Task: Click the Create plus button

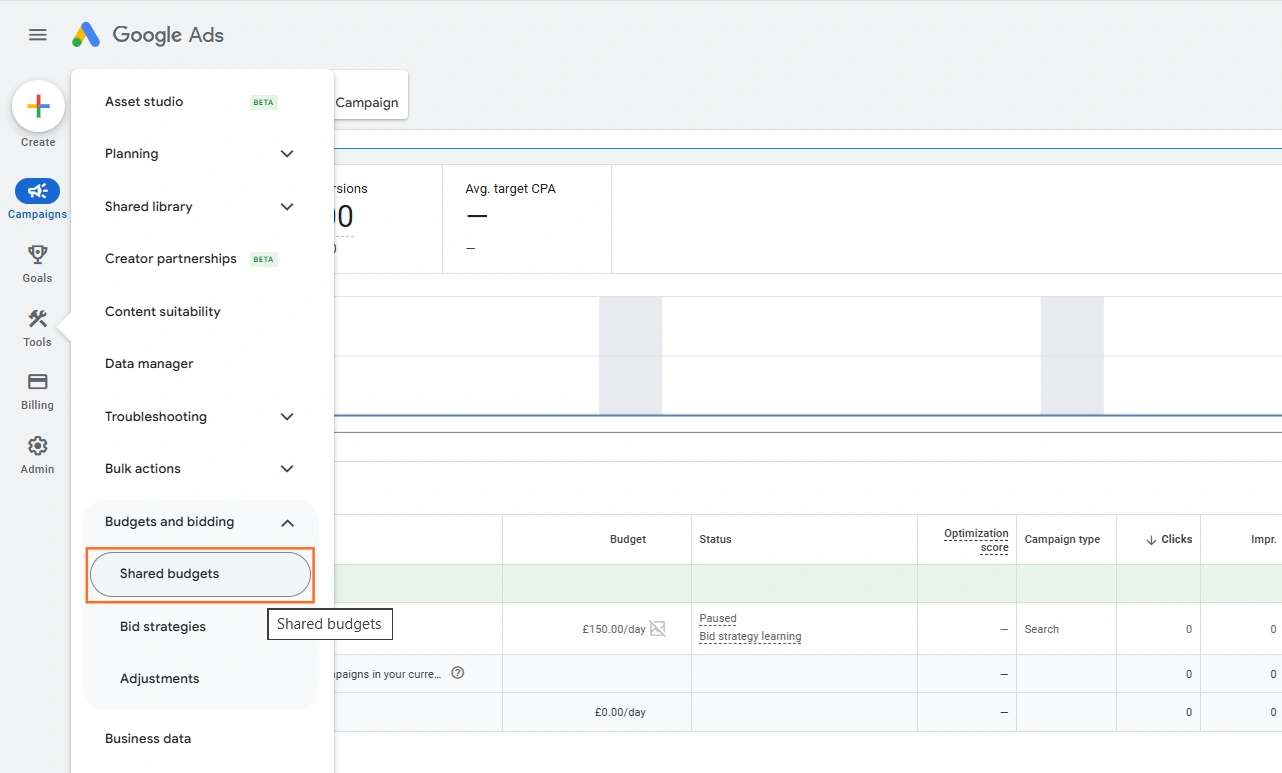Action: point(38,106)
